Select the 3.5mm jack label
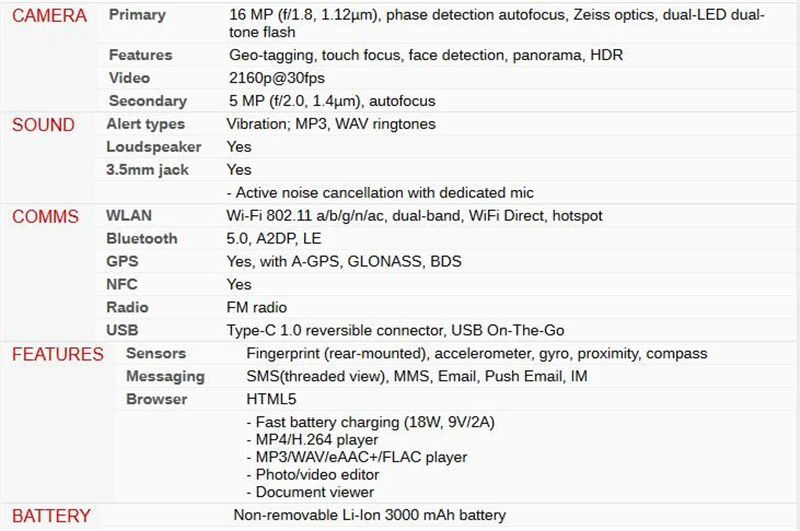 pos(147,170)
